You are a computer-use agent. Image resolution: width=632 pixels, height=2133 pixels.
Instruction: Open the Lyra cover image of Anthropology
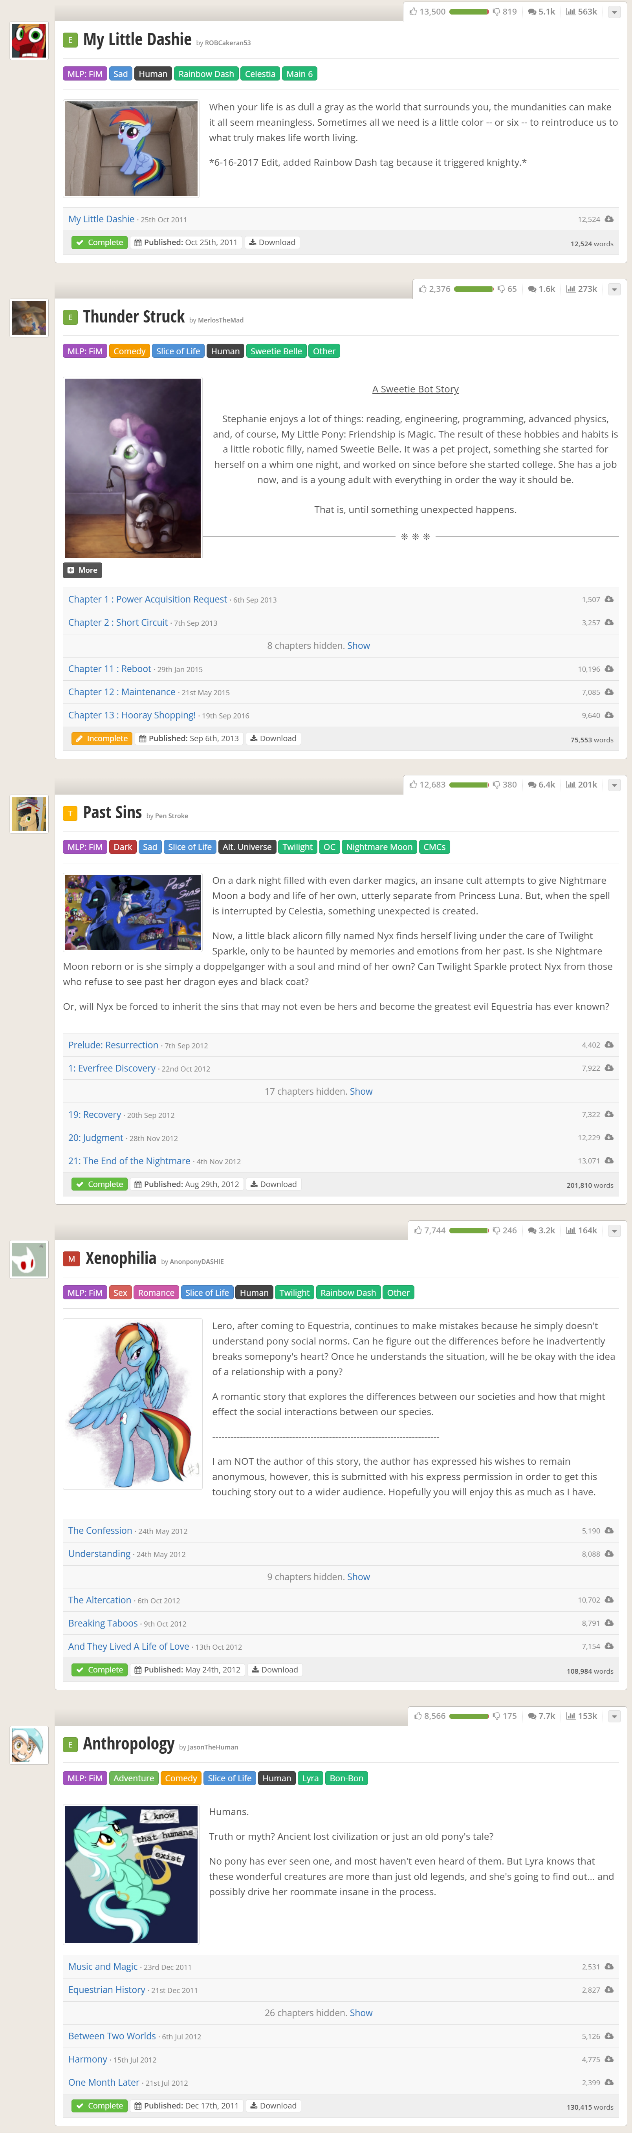point(131,1874)
